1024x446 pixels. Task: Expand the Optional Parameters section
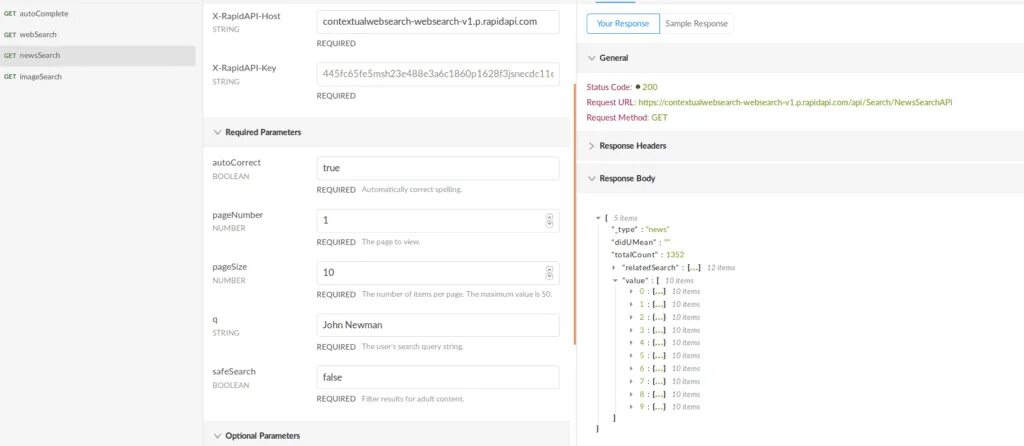(x=218, y=435)
